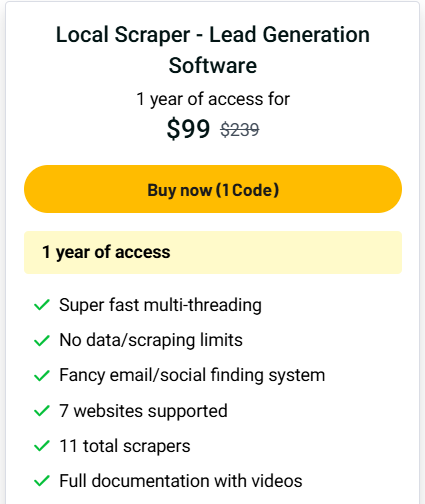Click checkmark icon beside Full documentation with videos
This screenshot has height=504, width=425.
pyautogui.click(x=42, y=481)
